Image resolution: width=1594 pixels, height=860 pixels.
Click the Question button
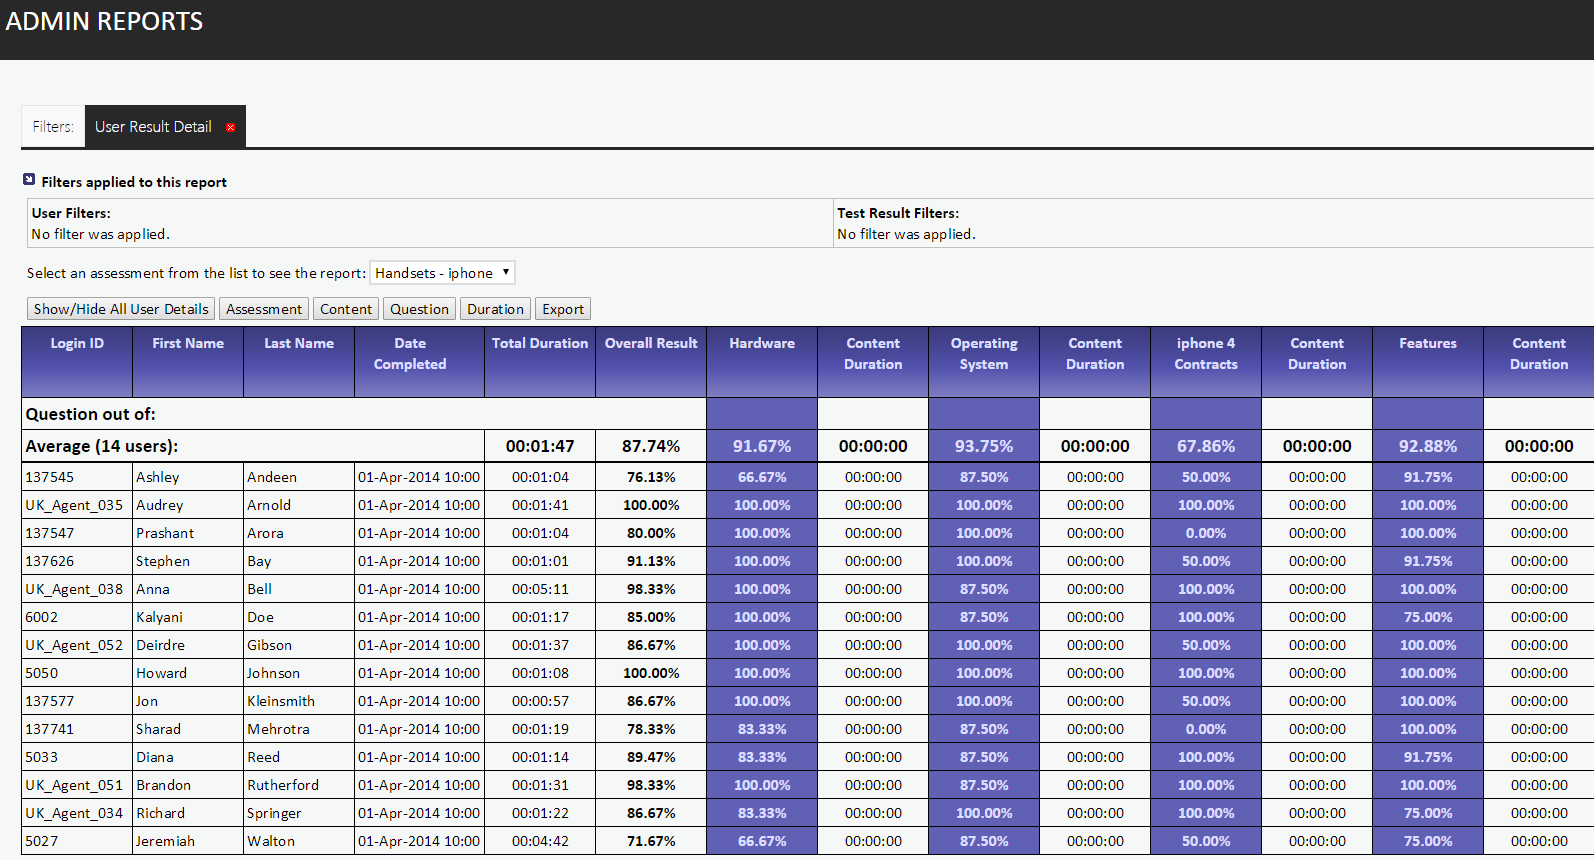419,309
